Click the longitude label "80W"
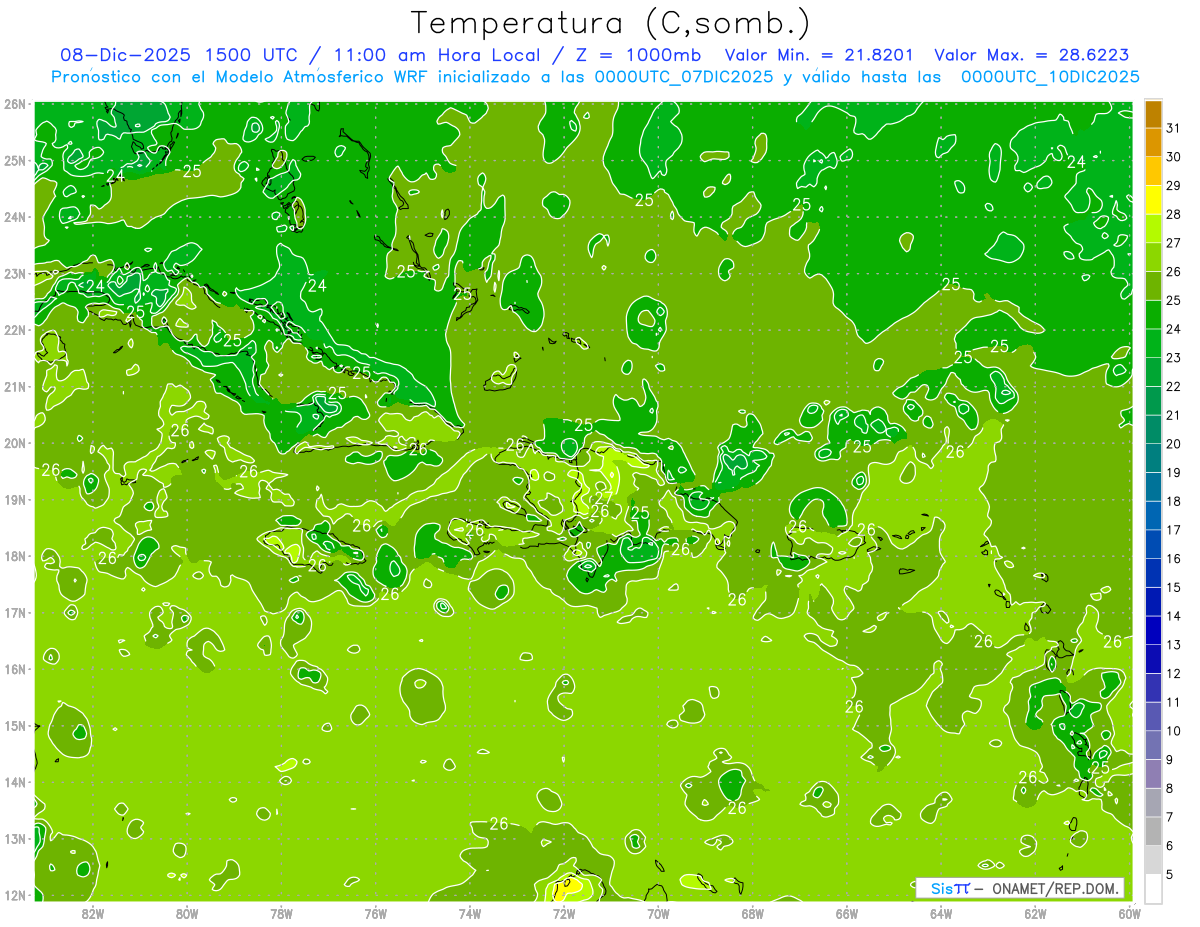 186,913
